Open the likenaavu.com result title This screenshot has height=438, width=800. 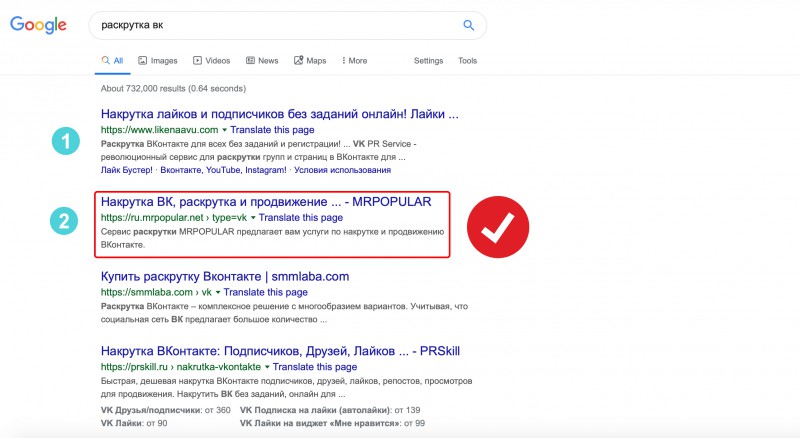(280, 114)
